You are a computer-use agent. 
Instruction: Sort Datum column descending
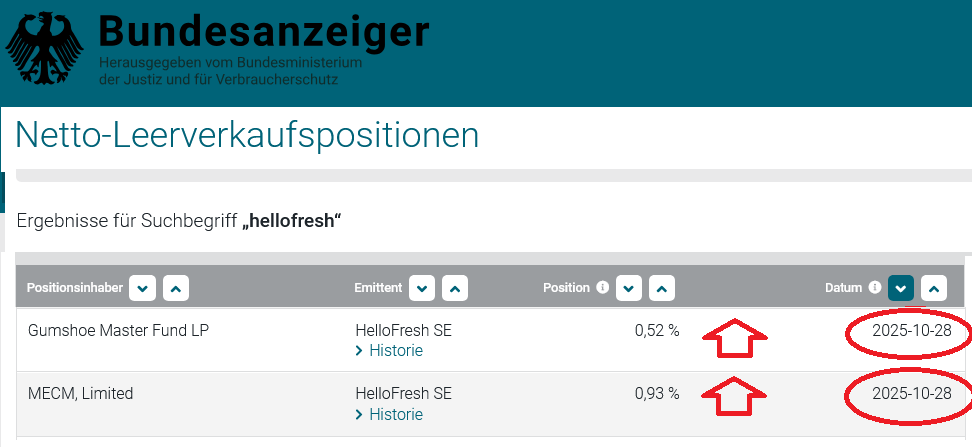coord(901,288)
